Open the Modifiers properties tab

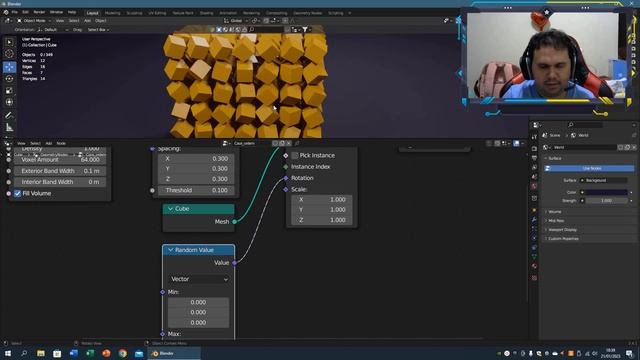(534, 220)
